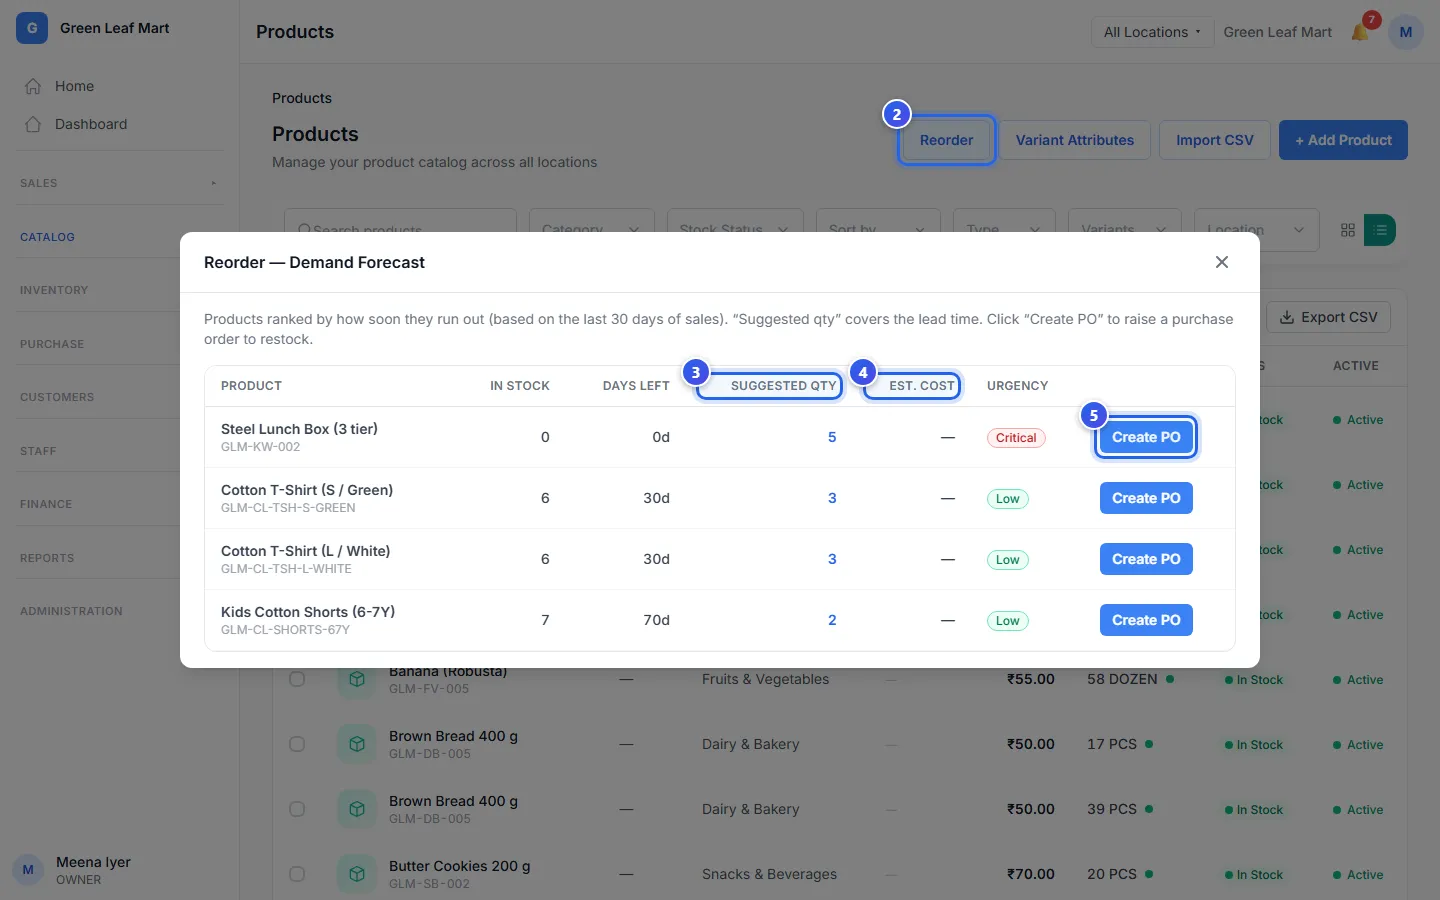Click the Butter Cookies 200 g product icon

pyautogui.click(x=357, y=874)
